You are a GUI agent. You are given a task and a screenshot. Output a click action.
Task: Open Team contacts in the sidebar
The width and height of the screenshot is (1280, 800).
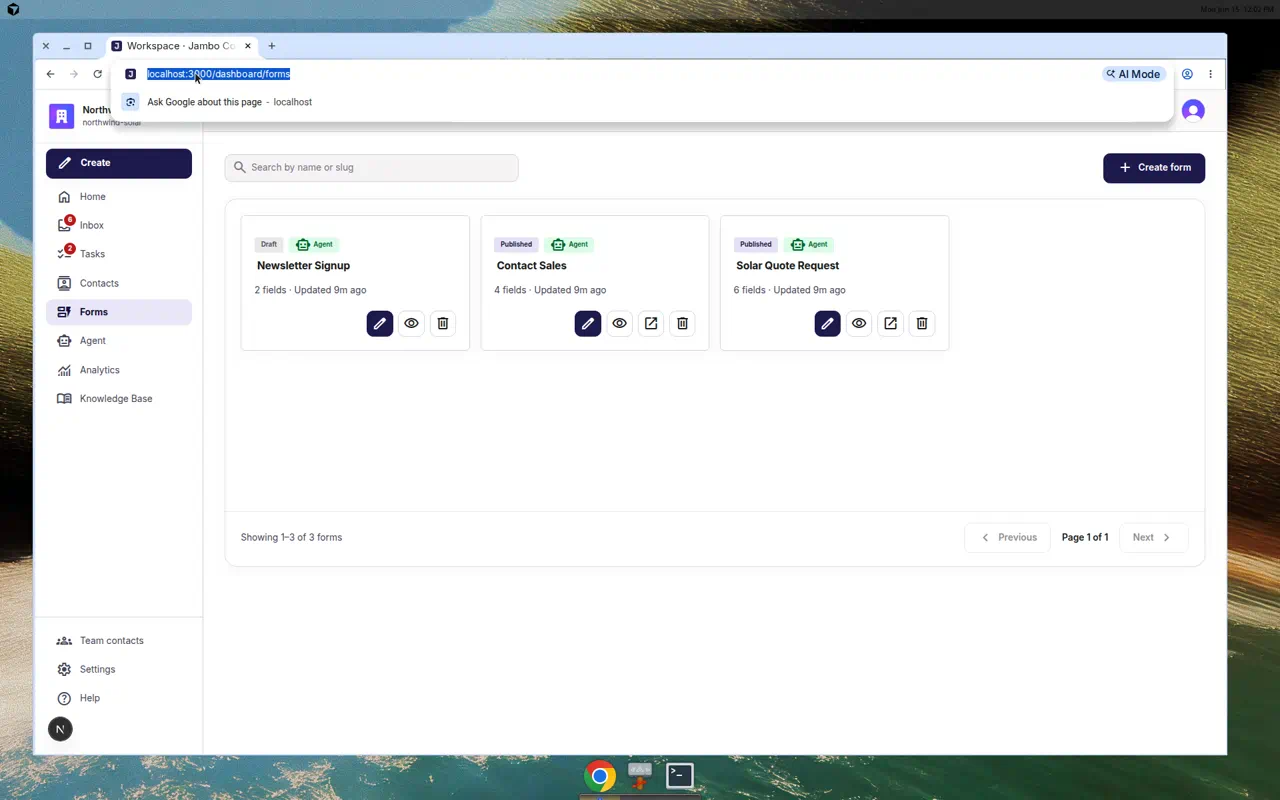pos(119,640)
